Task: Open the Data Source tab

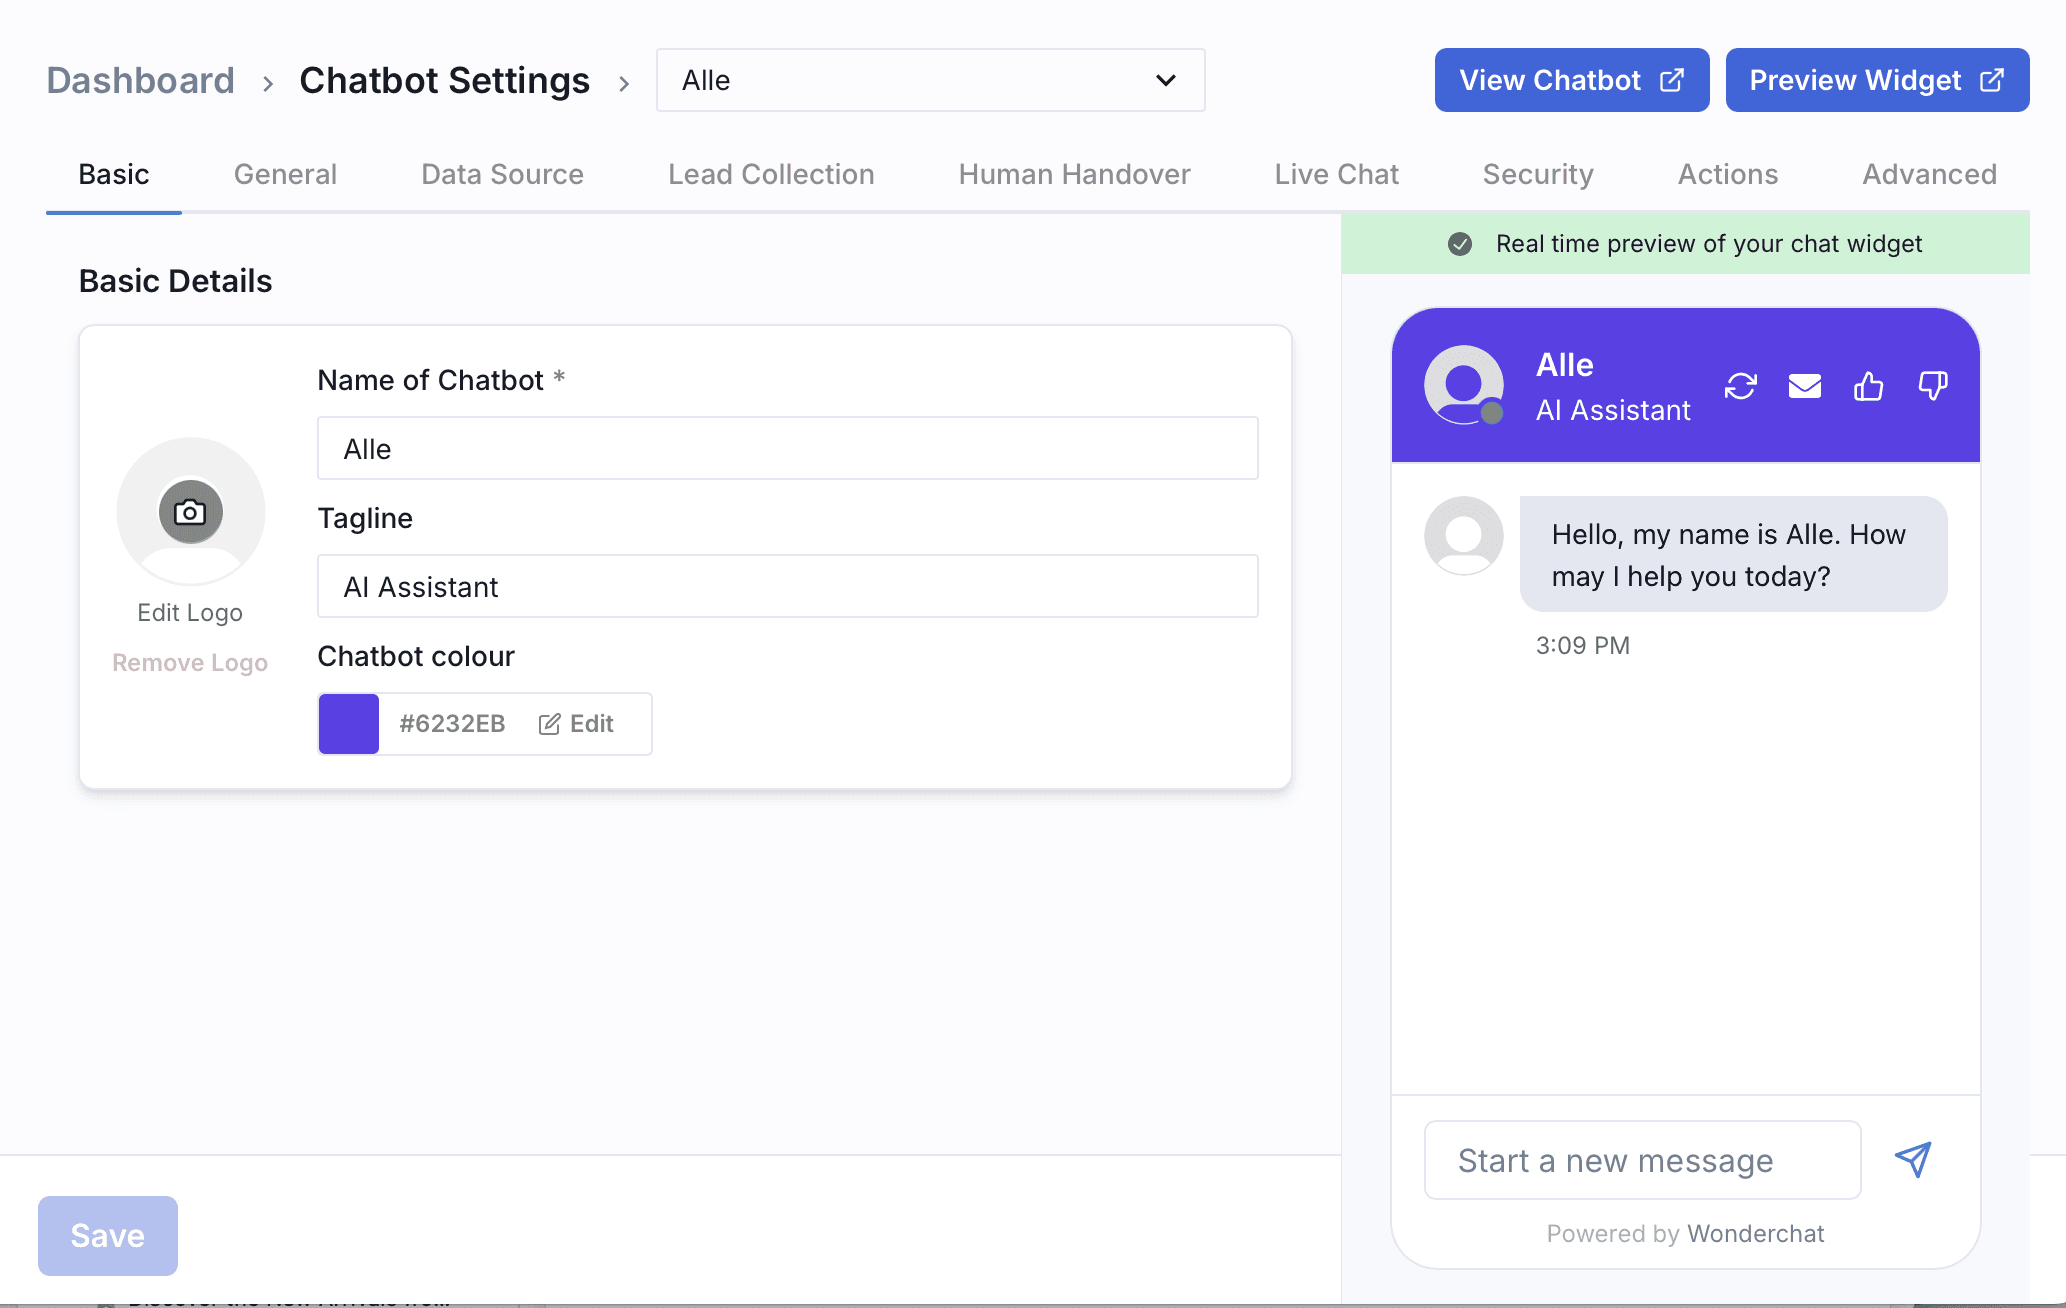Action: click(502, 174)
